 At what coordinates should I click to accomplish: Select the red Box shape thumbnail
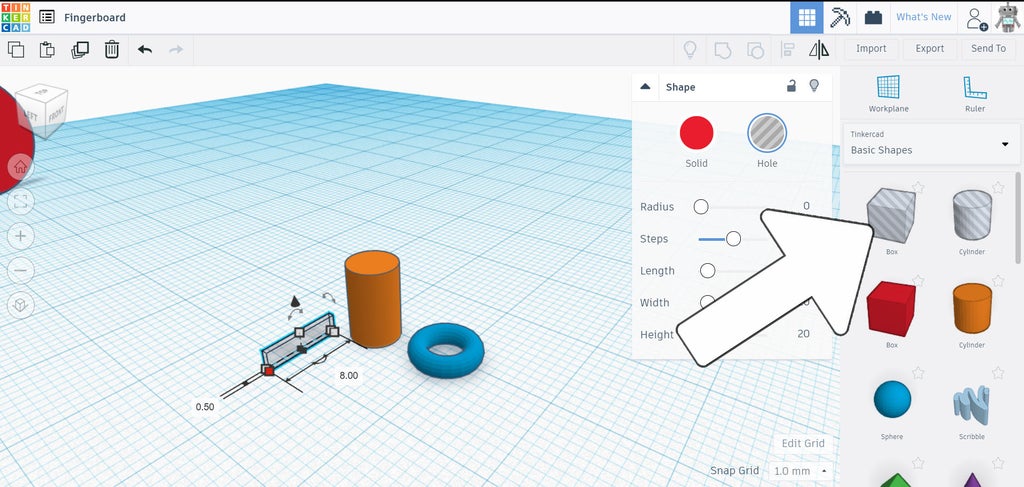point(891,309)
